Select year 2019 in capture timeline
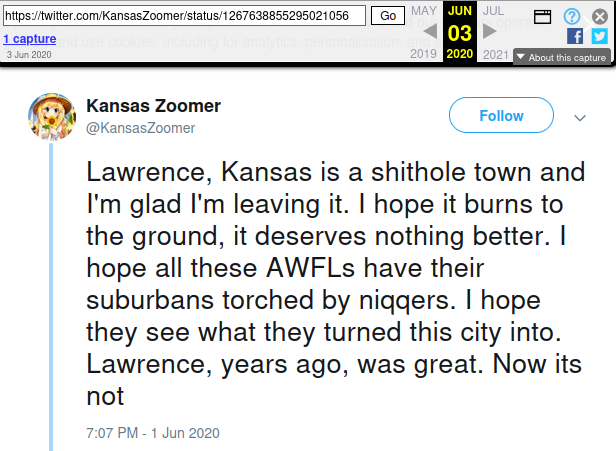Viewport: 616px width, 451px height. click(424, 53)
